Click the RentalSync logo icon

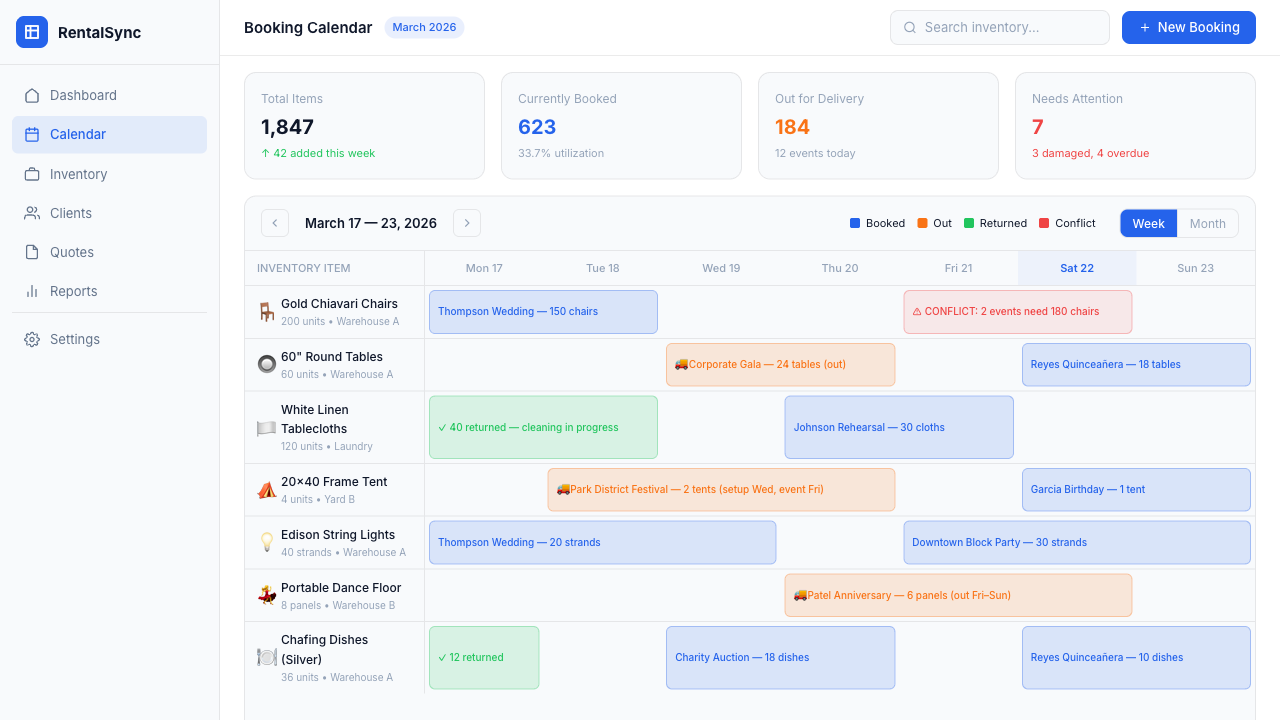click(32, 32)
